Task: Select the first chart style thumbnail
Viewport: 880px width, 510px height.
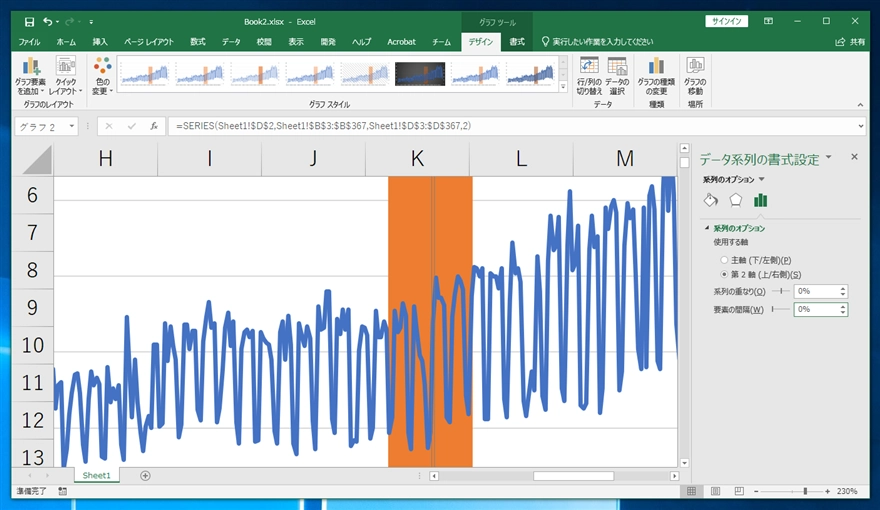Action: (x=145, y=75)
